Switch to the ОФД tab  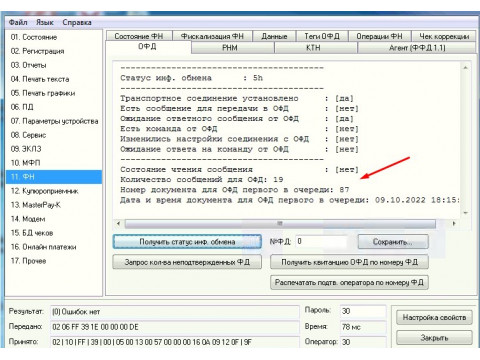pyautogui.click(x=148, y=47)
